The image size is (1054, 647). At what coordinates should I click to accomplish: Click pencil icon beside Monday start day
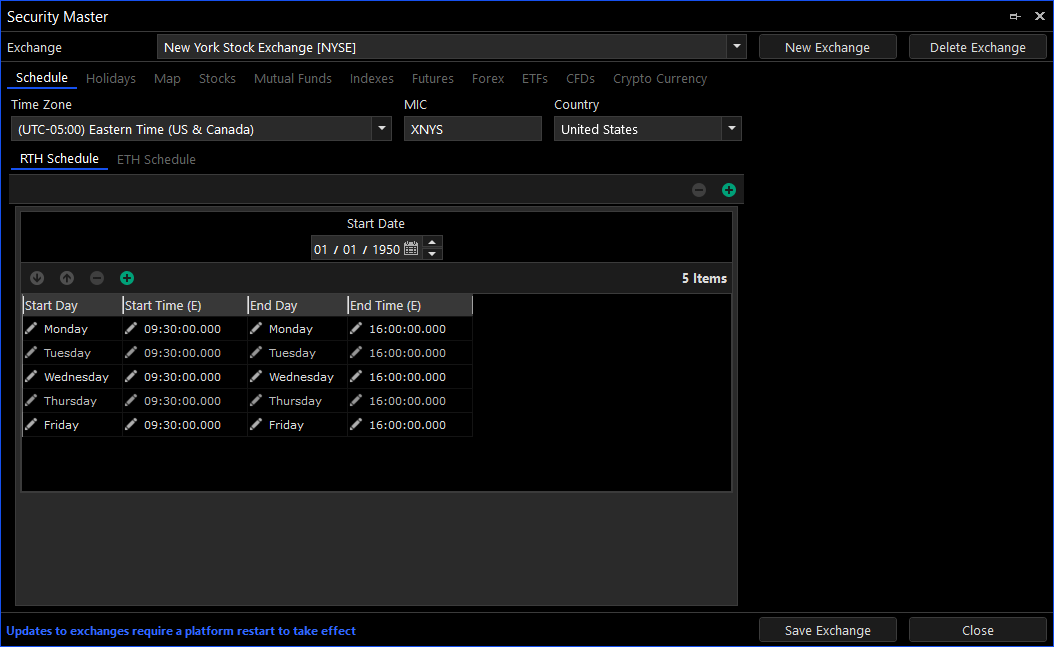tap(32, 329)
